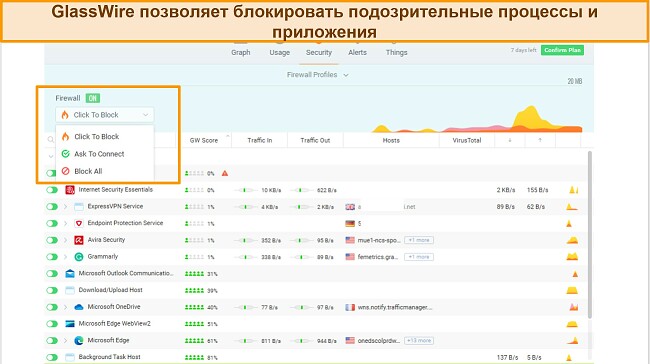Expand the Grammarly row
Image resolution: width=650 pixels, height=364 pixels.
click(65, 257)
